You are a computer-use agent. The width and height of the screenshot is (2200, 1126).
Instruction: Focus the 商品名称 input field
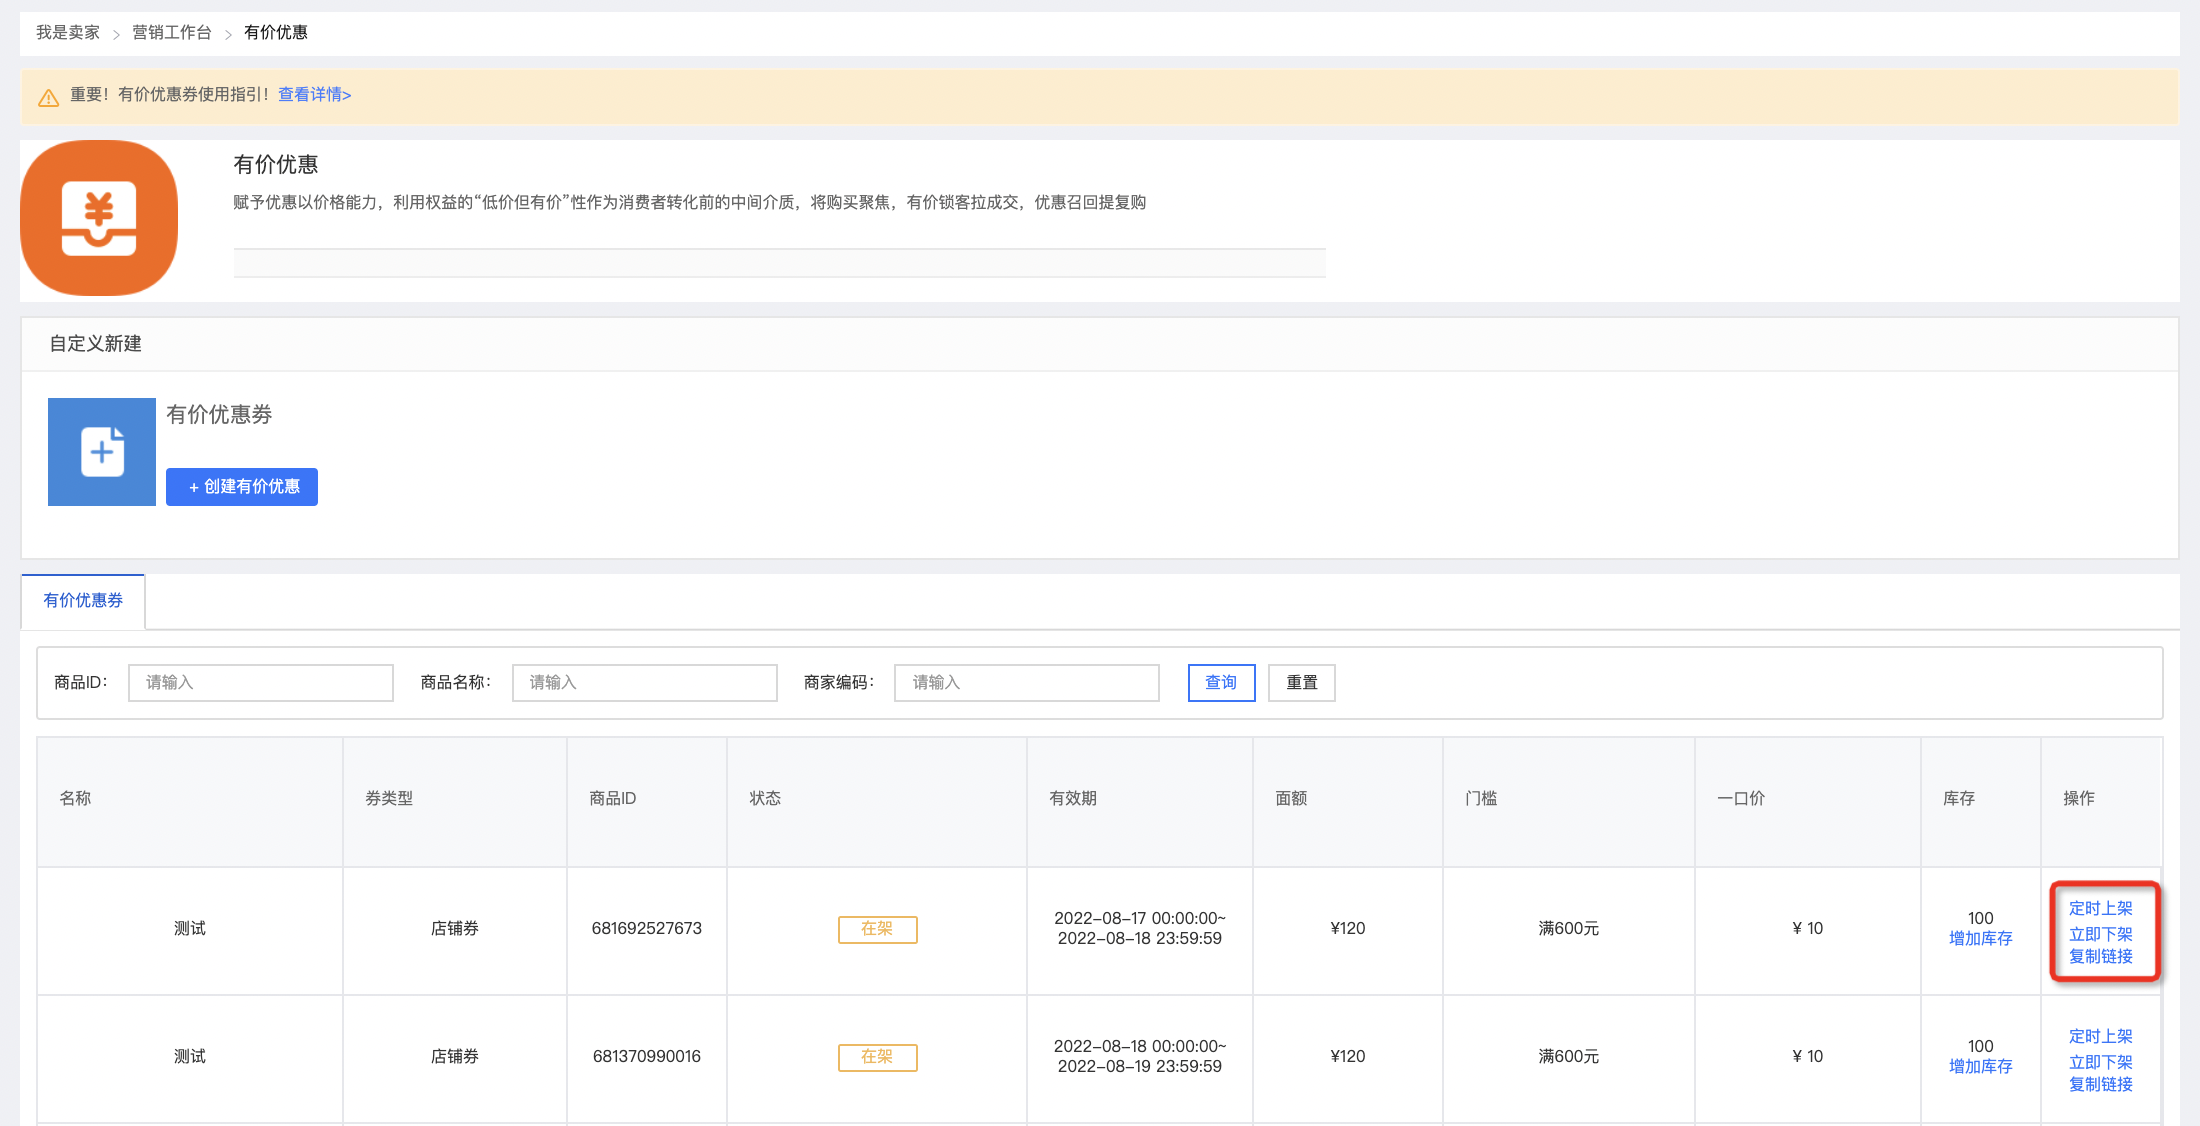[x=645, y=683]
